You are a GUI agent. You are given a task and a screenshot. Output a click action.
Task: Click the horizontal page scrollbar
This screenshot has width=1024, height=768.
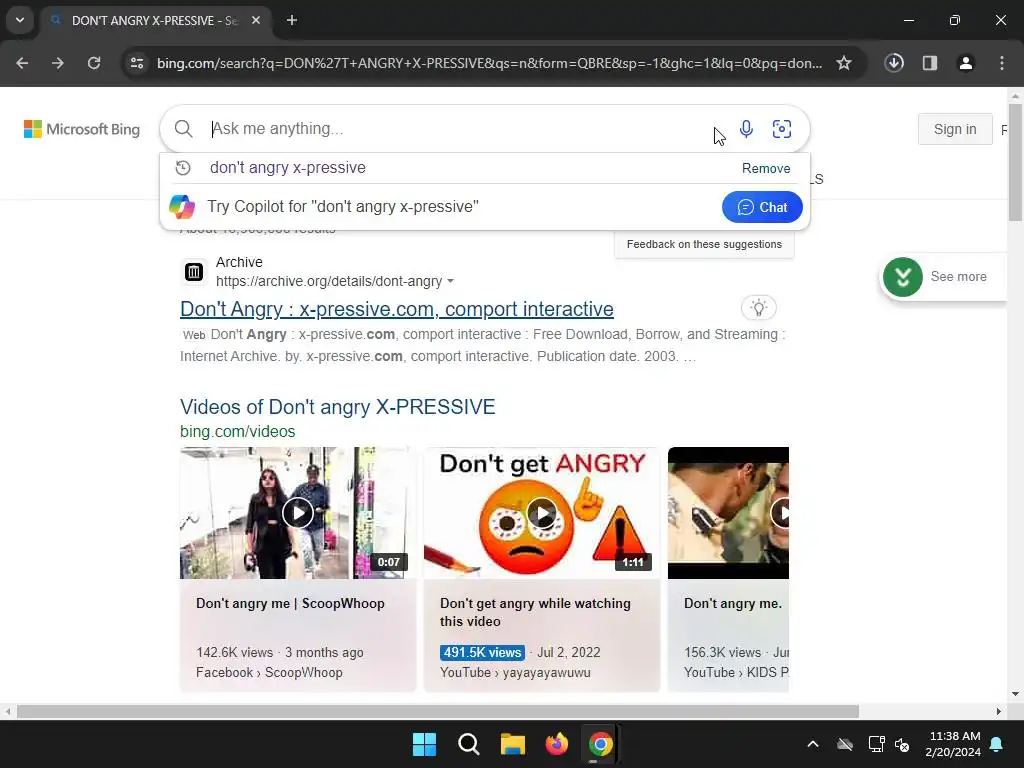438,711
